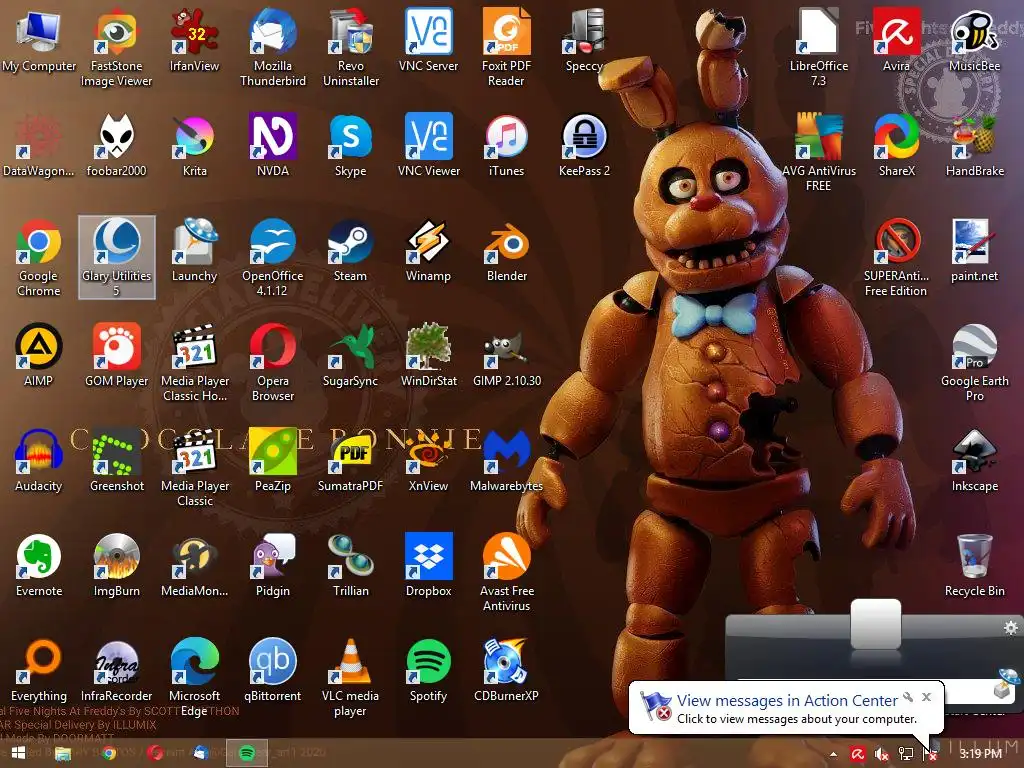Open Opera Browser desktop shortcut
The width and height of the screenshot is (1024, 768).
tap(273, 363)
